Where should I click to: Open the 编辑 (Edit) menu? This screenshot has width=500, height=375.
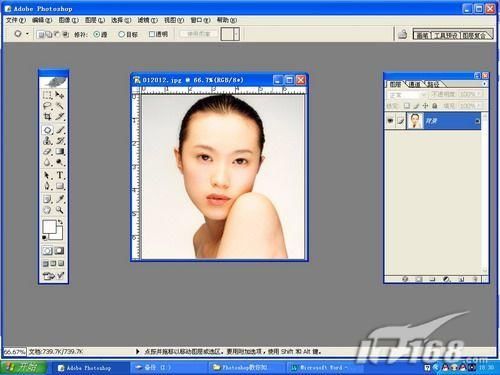(42, 20)
